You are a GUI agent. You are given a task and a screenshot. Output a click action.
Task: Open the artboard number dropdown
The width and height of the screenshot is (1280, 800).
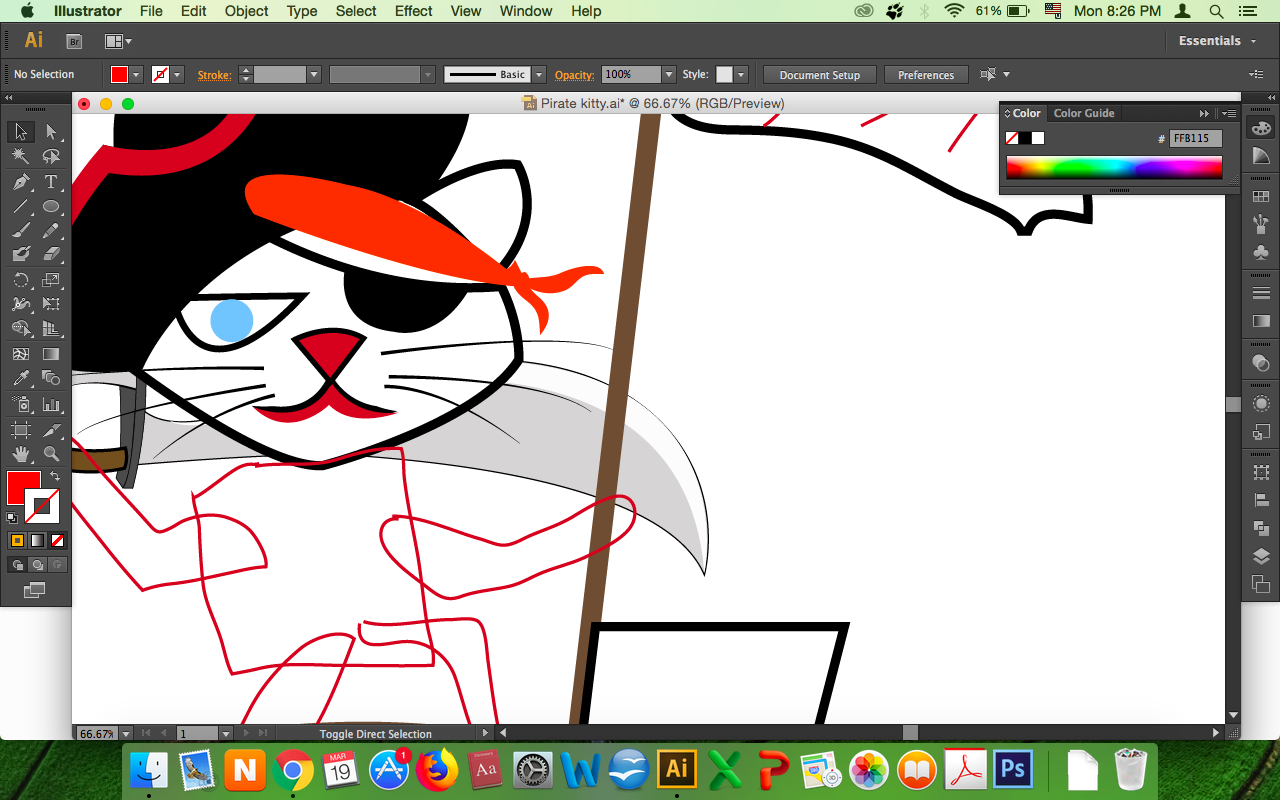[x=226, y=734]
